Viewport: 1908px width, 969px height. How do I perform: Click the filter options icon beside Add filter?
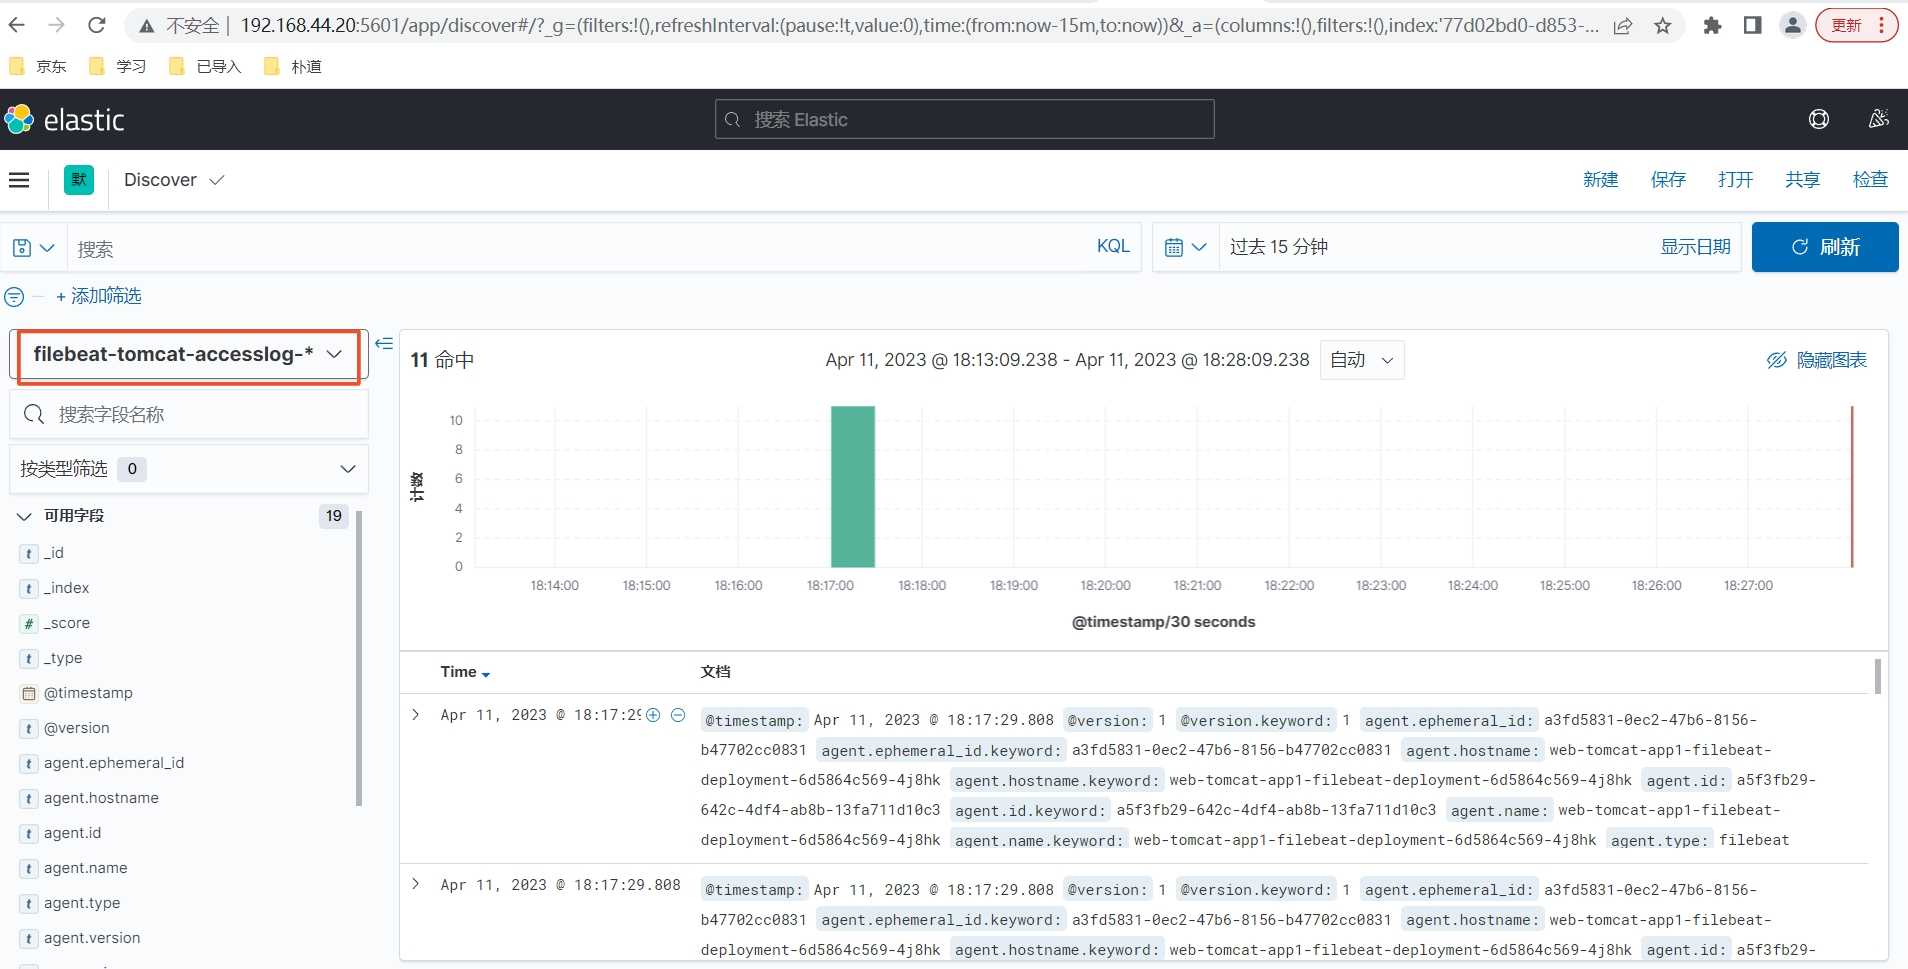click(x=14, y=297)
